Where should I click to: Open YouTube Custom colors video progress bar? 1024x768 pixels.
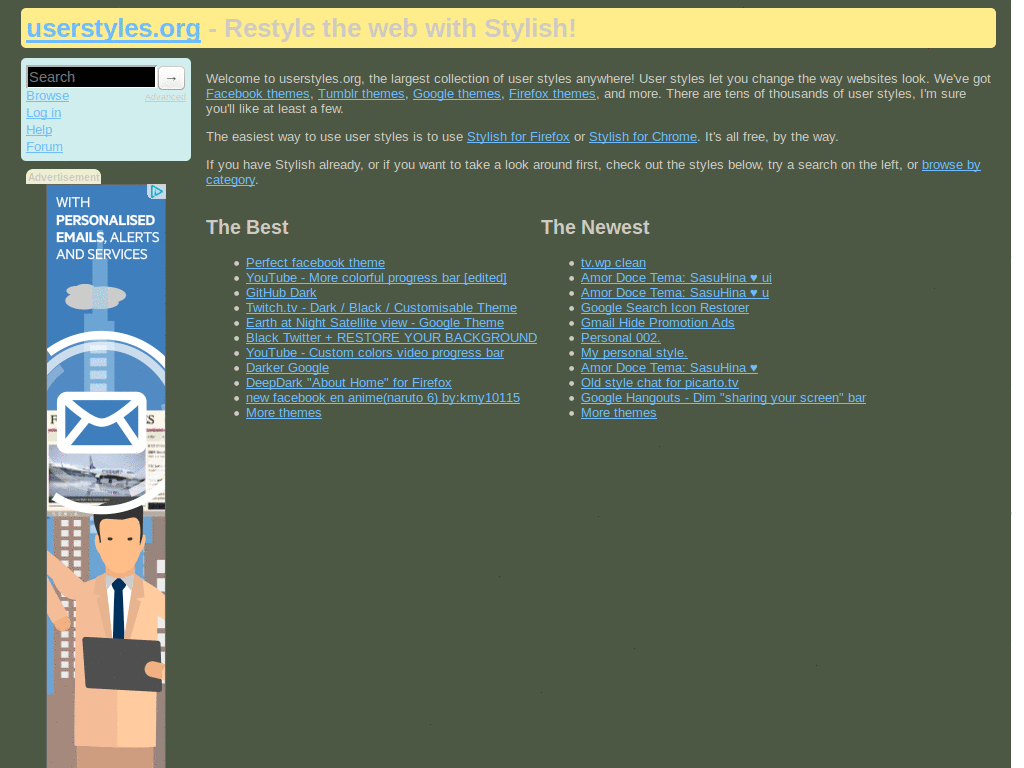375,353
